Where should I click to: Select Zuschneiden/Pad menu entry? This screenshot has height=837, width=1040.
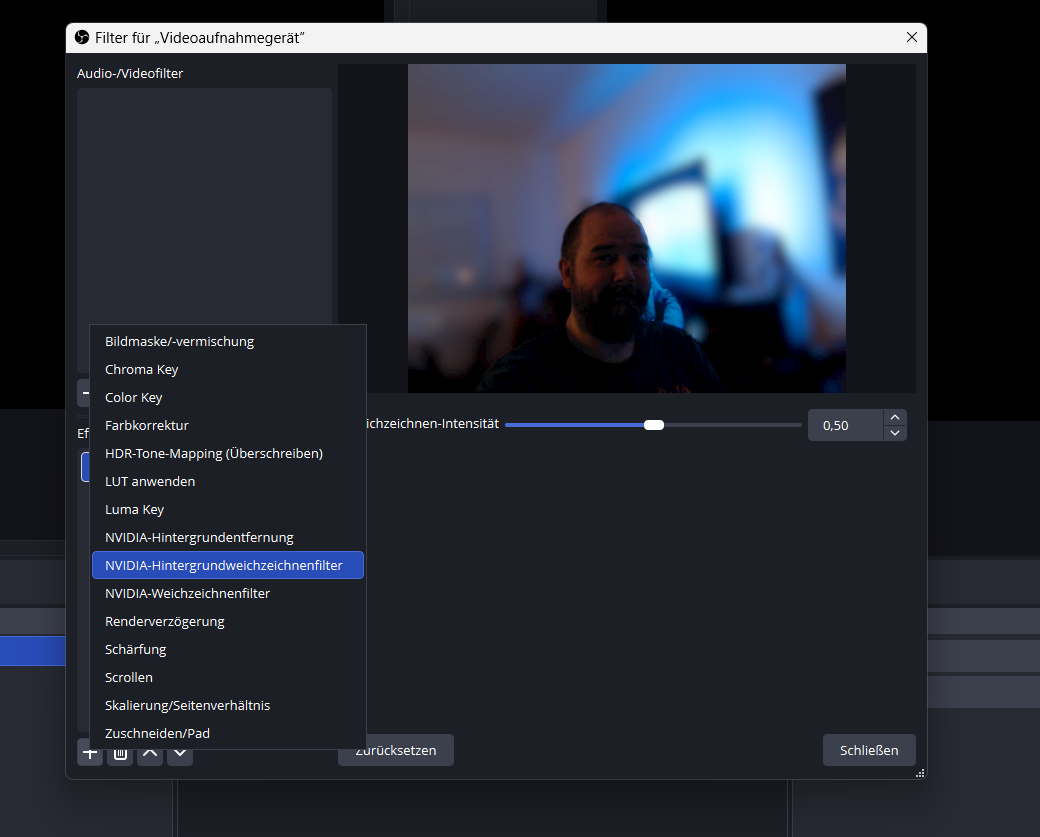(x=158, y=733)
